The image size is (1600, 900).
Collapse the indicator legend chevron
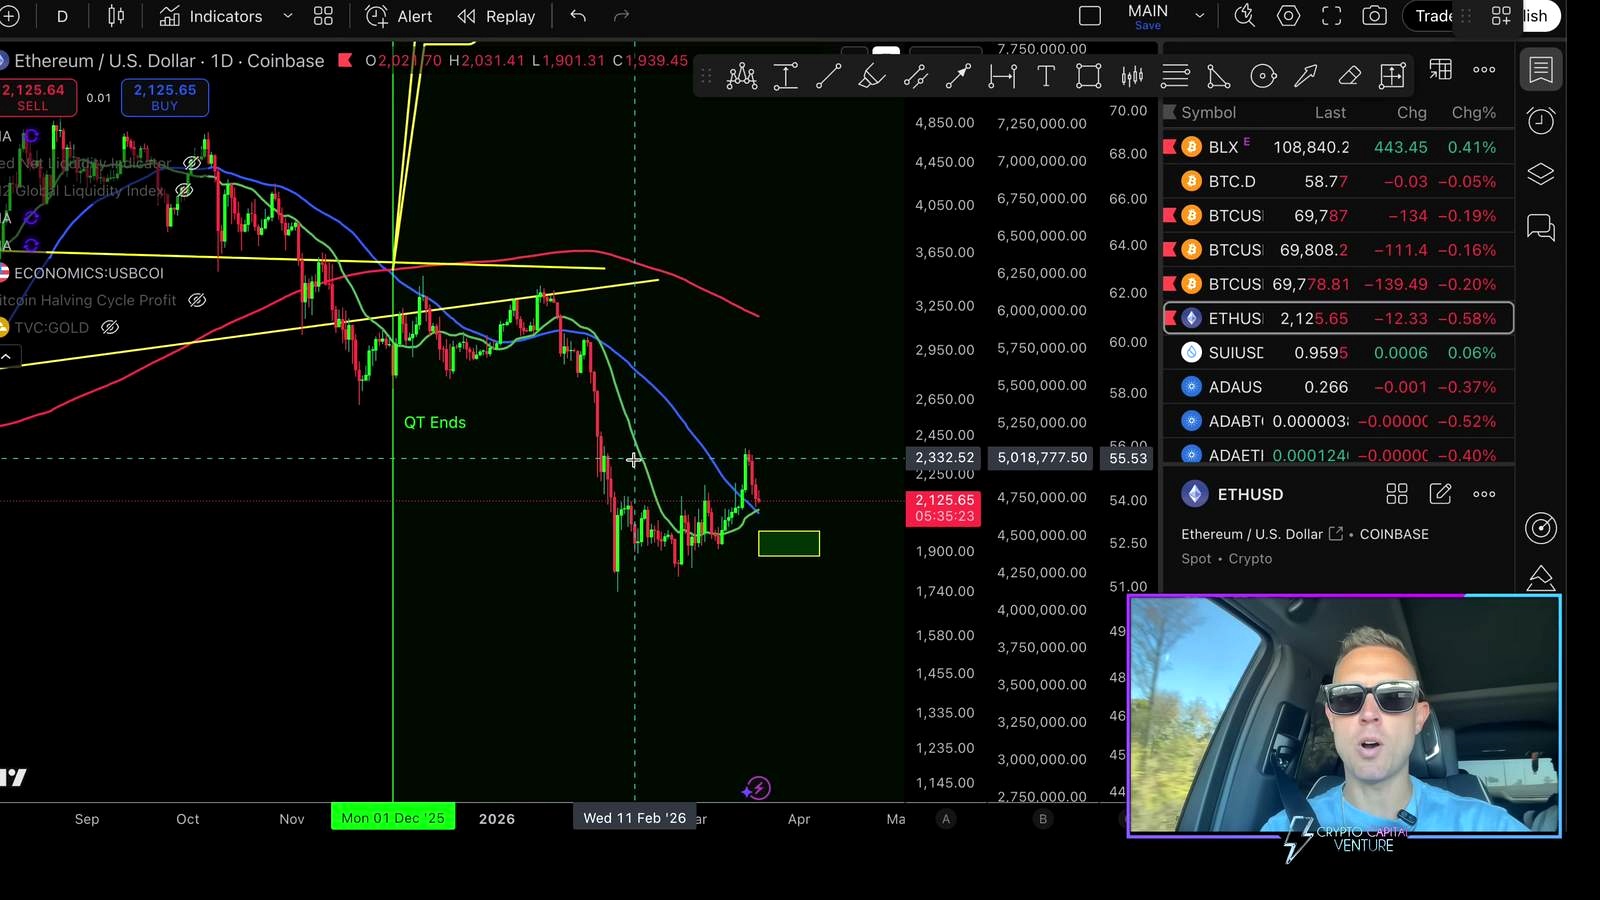point(6,356)
